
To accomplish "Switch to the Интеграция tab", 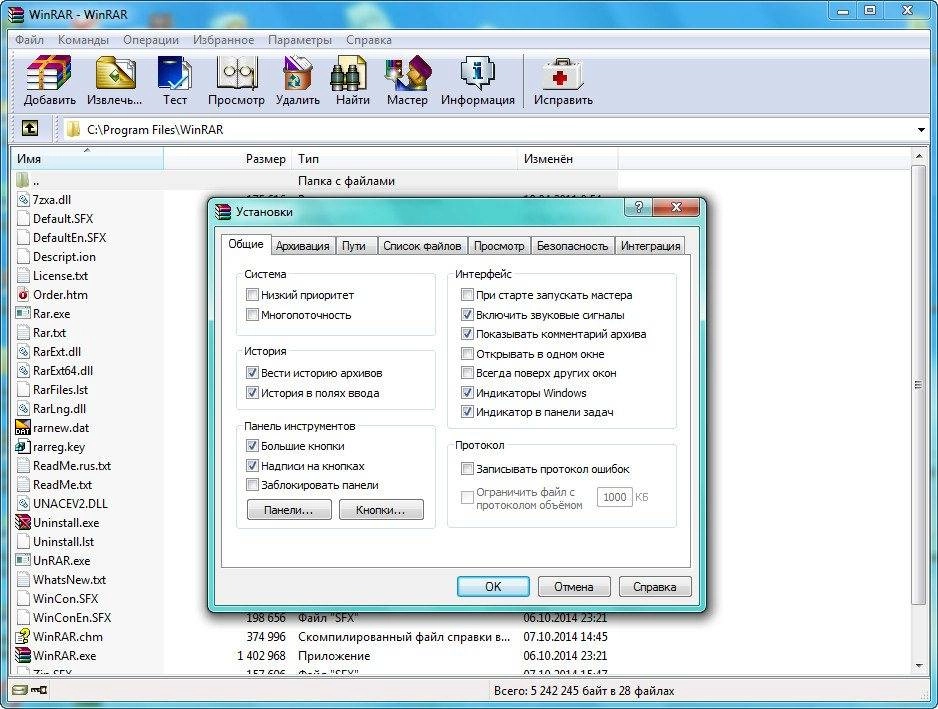I will click(650, 246).
